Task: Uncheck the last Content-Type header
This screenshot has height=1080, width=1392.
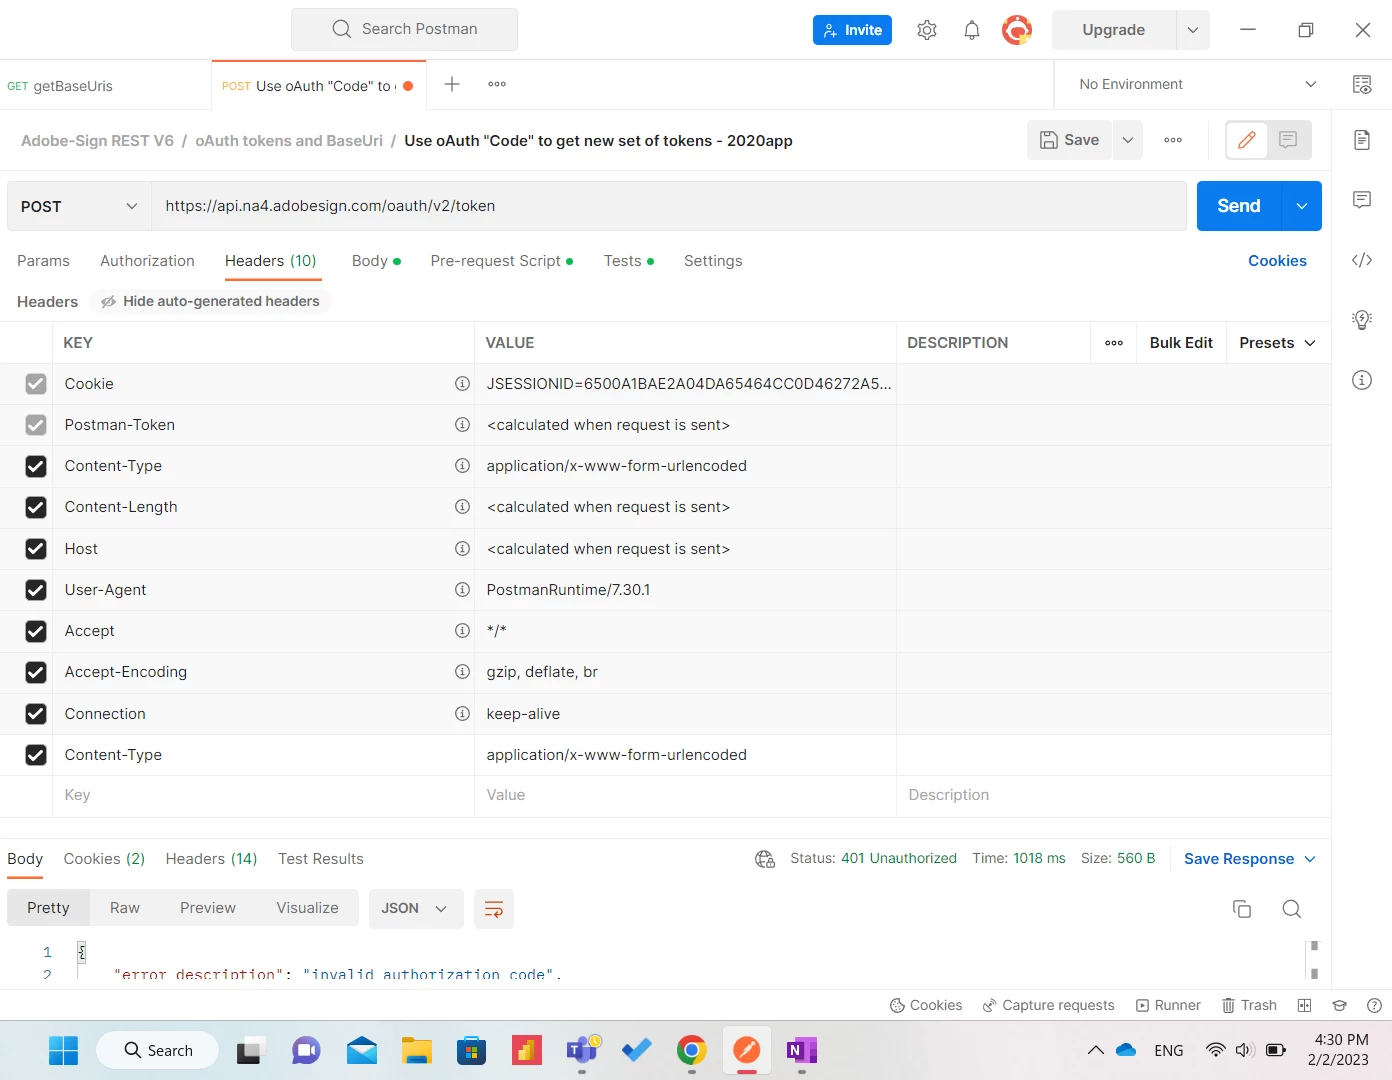Action: click(36, 755)
